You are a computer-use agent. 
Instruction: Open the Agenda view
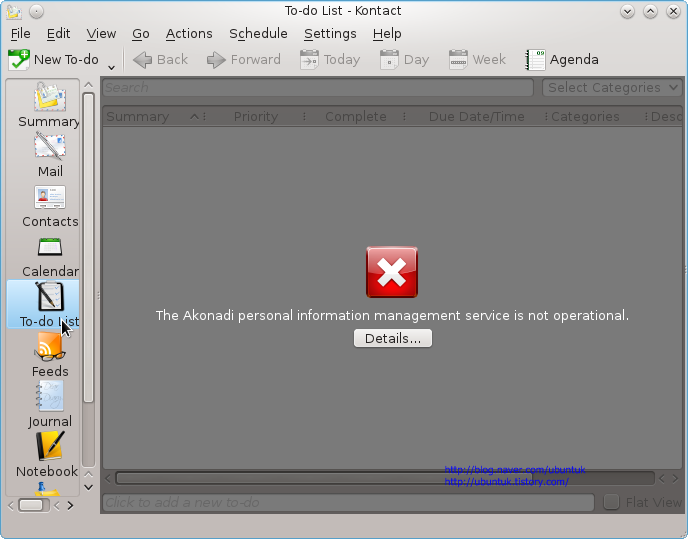tap(562, 60)
